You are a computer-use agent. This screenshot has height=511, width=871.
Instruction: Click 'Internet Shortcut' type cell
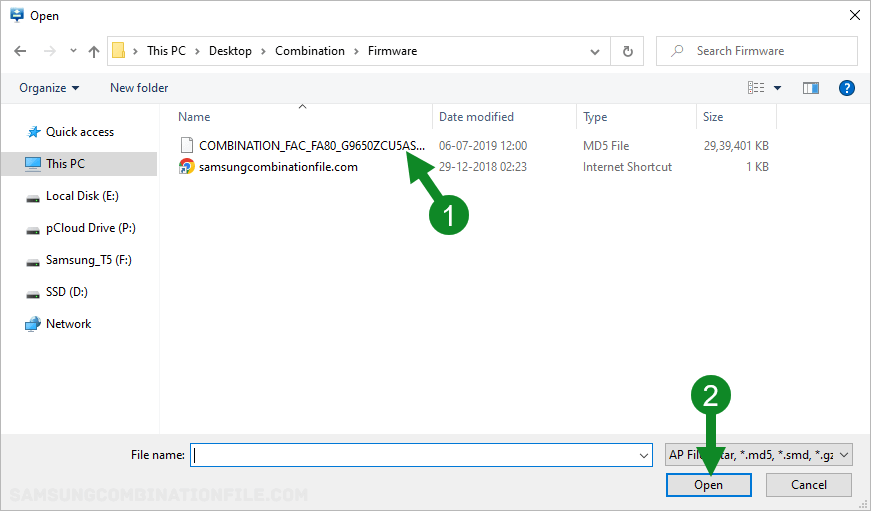627,167
